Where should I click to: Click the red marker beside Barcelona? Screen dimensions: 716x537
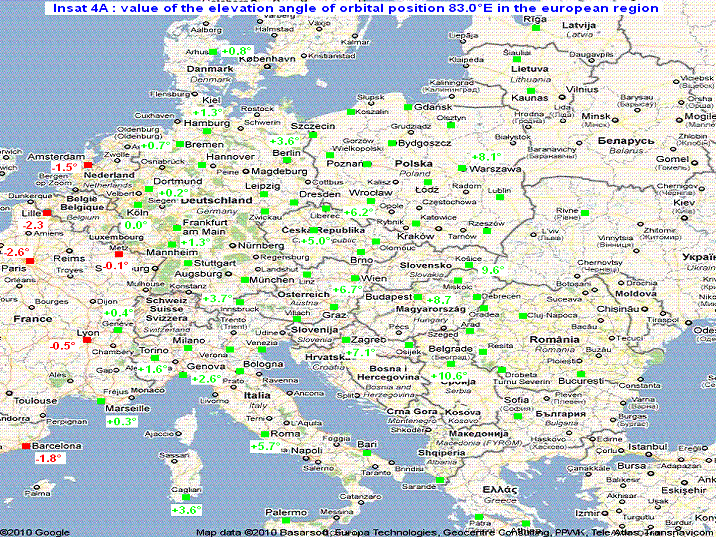click(26, 445)
